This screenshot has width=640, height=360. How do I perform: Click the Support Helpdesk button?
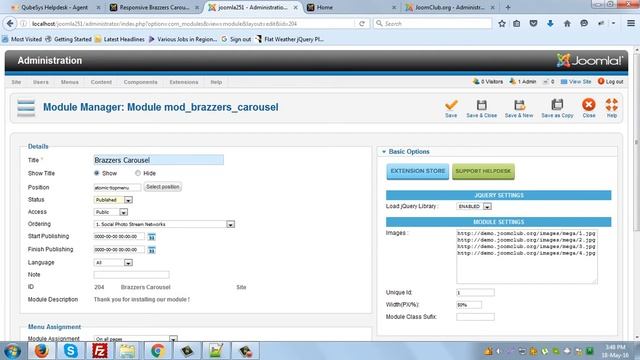coord(483,171)
